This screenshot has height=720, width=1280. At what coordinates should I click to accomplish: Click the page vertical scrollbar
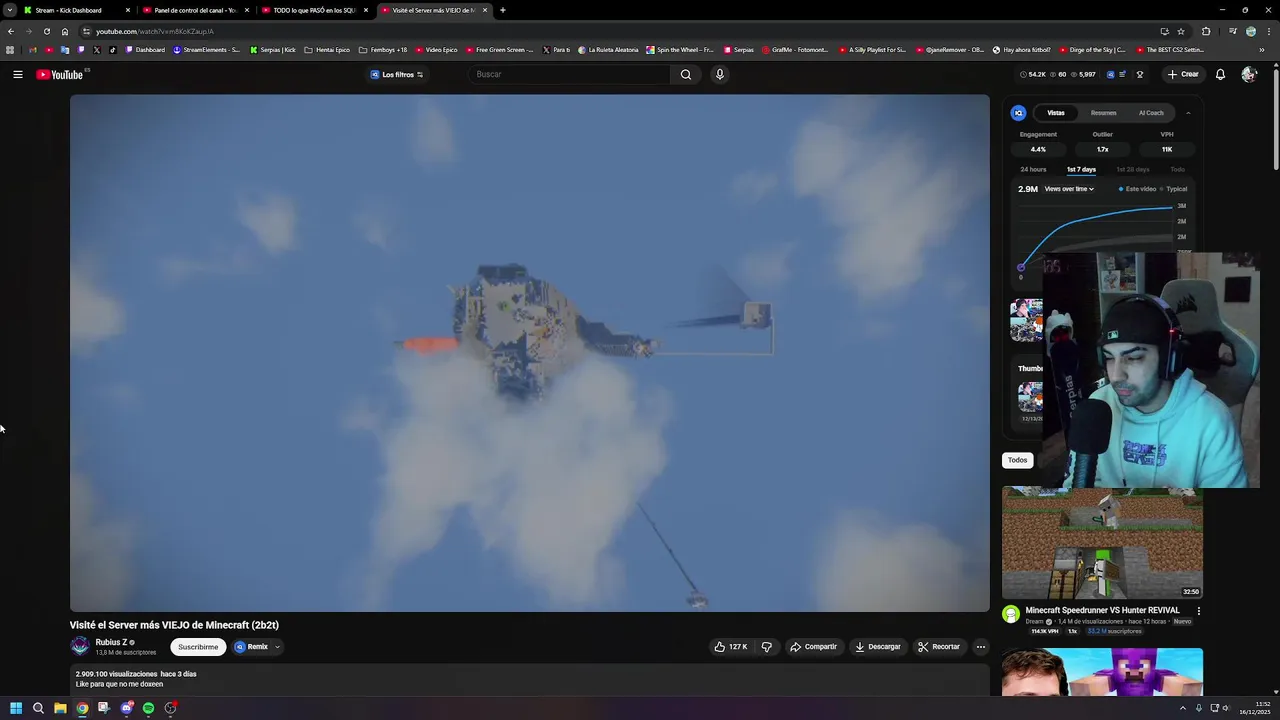(x=1276, y=118)
